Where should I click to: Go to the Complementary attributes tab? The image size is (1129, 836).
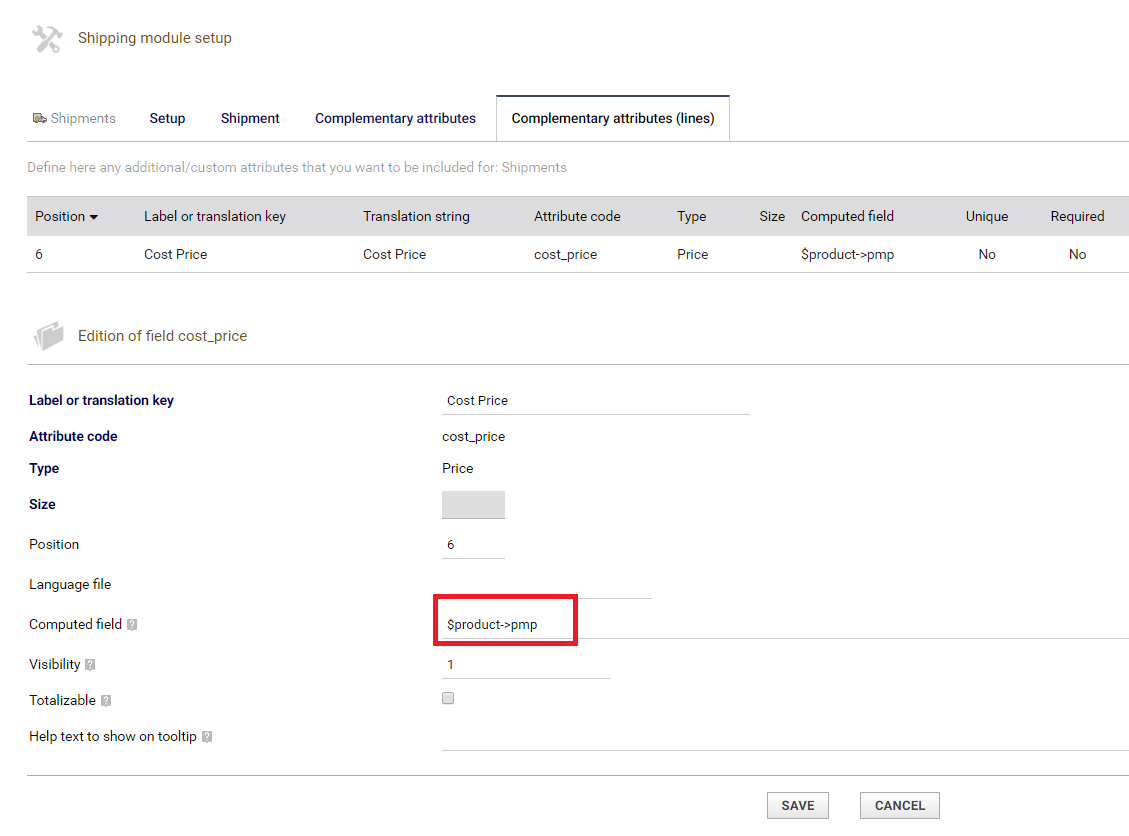tap(395, 118)
